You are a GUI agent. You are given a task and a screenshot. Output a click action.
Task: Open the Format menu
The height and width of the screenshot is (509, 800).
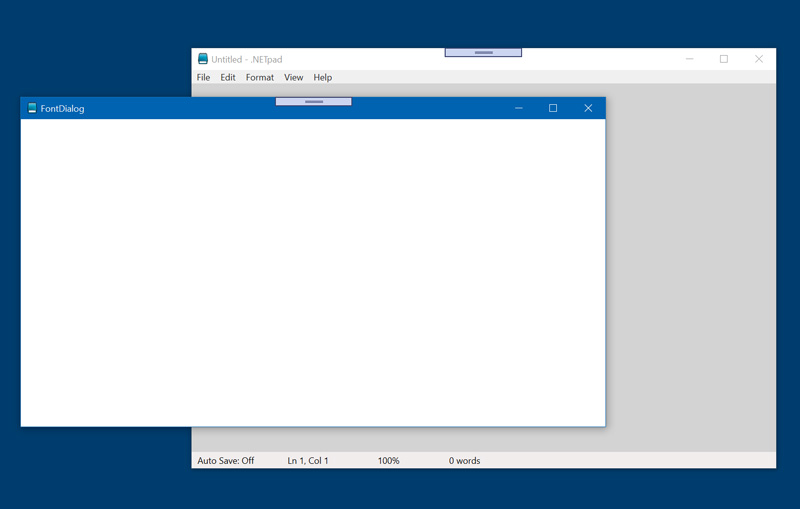click(259, 77)
